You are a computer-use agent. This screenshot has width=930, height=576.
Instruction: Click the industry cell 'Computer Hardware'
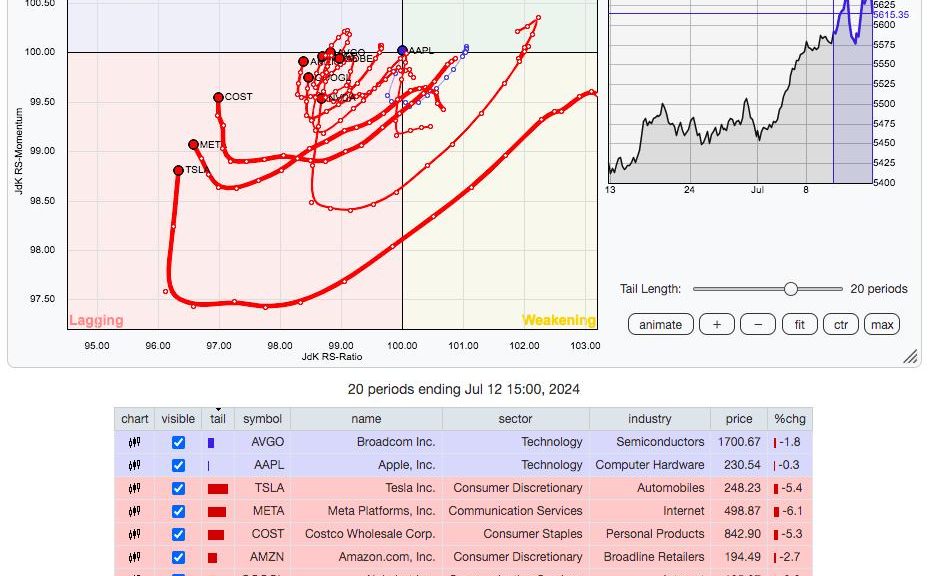point(650,465)
